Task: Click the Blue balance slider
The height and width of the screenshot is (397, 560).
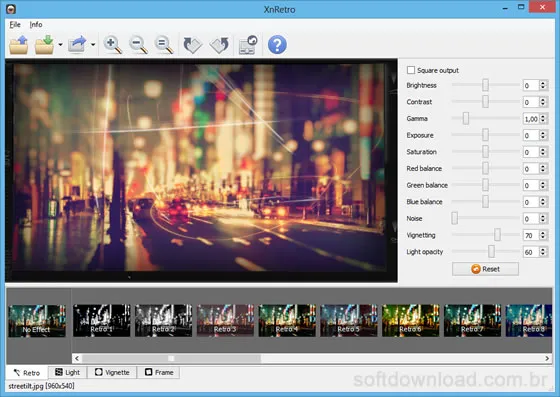Action: pyautogui.click(x=485, y=201)
